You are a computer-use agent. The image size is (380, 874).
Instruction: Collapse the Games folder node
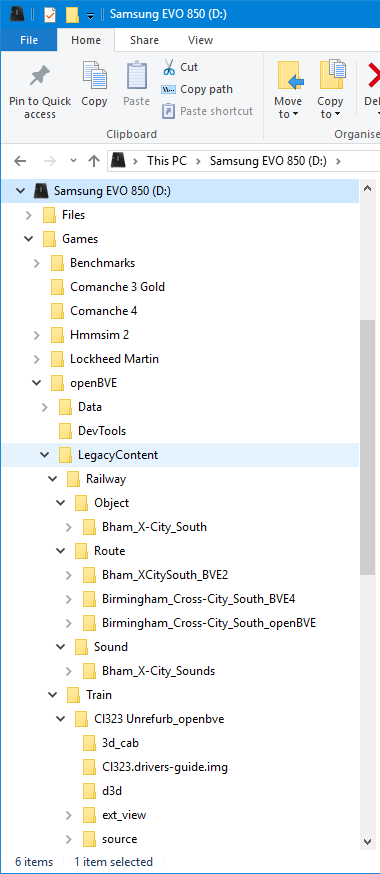click(29, 239)
